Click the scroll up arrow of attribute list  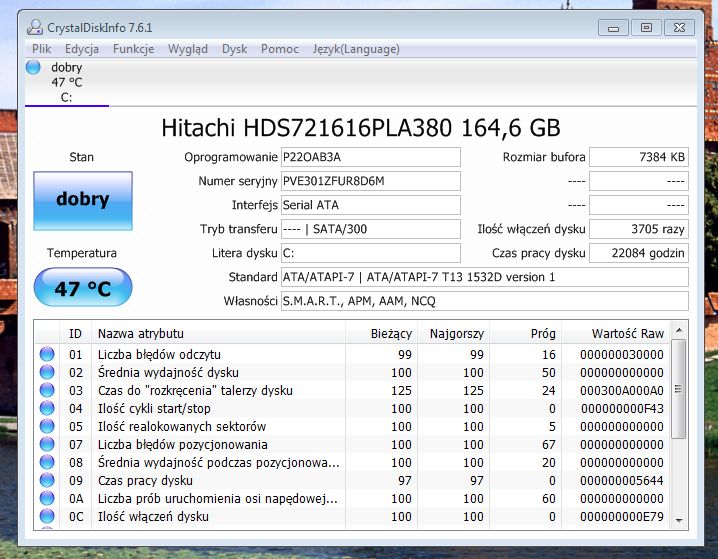coord(679,330)
